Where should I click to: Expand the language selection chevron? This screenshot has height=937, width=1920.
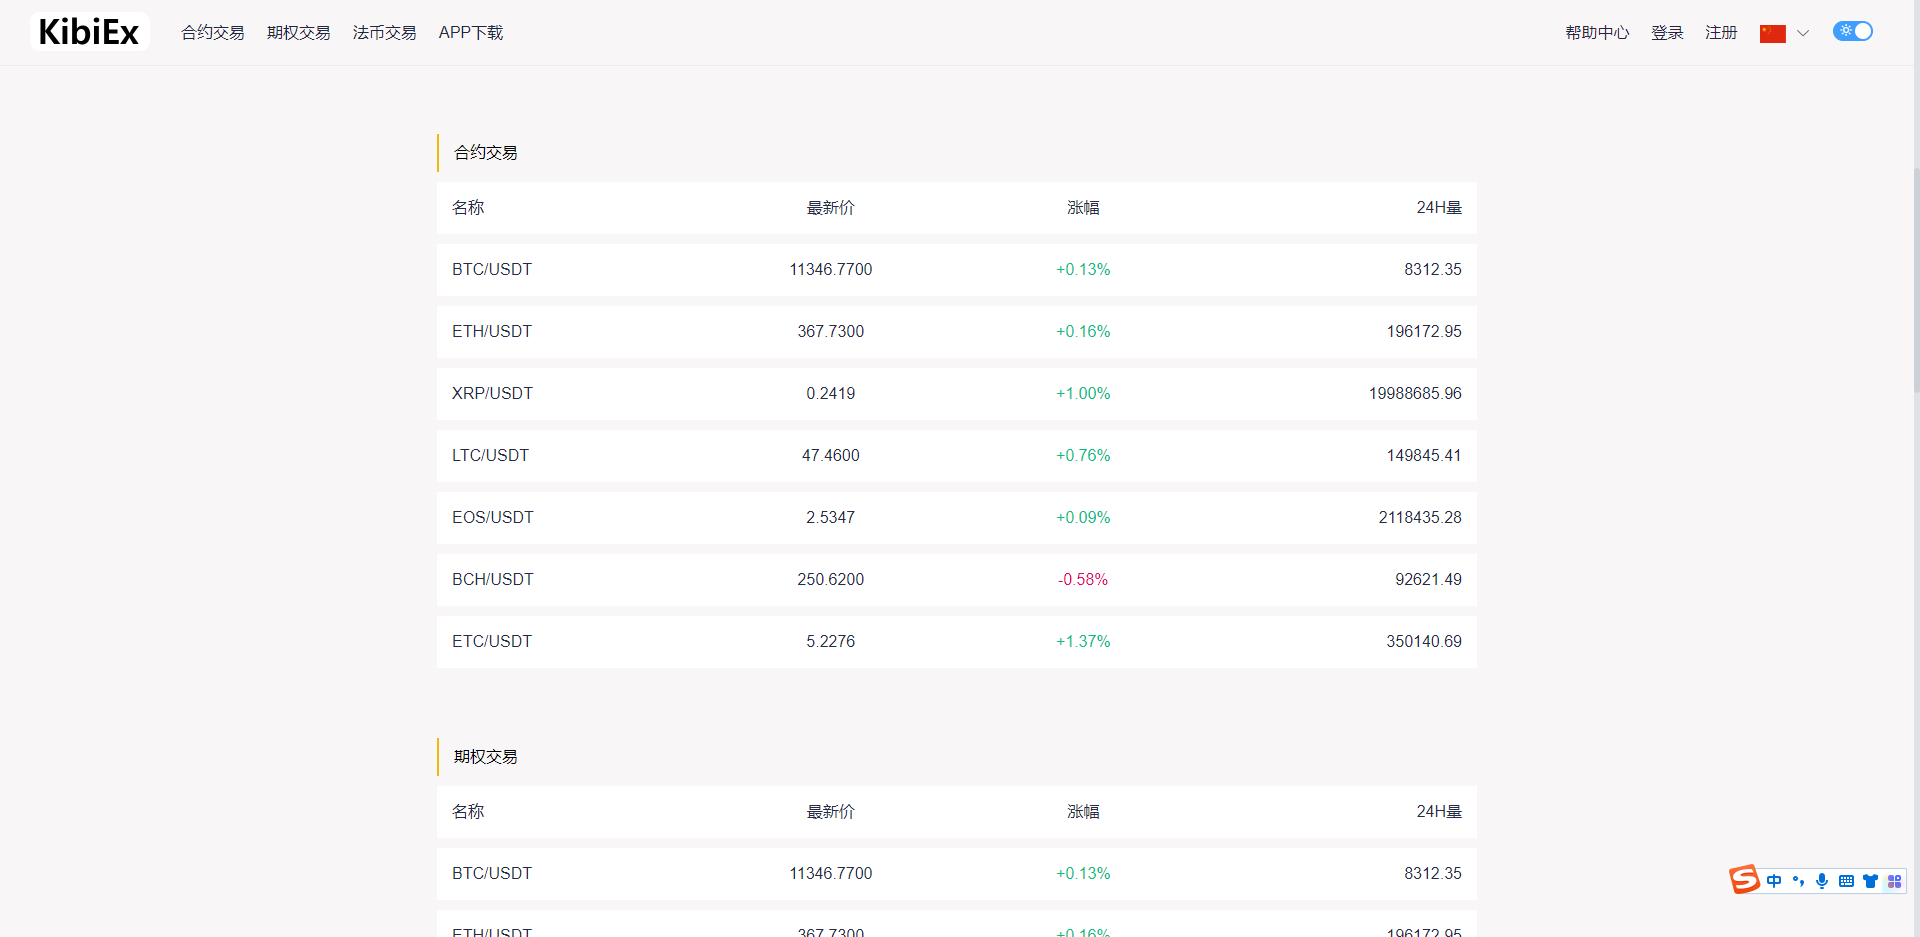coord(1803,33)
